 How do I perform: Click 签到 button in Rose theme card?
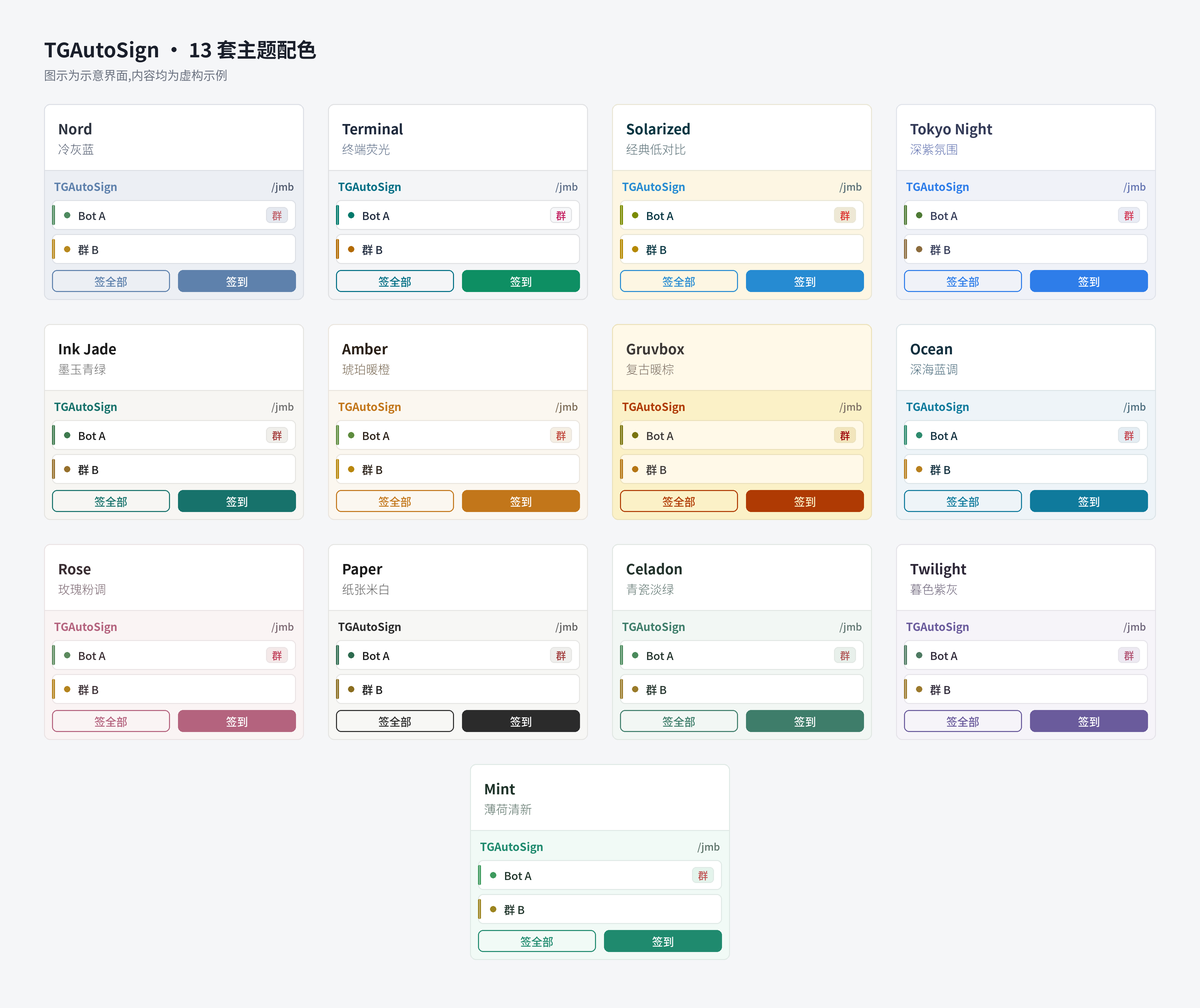pos(237,721)
